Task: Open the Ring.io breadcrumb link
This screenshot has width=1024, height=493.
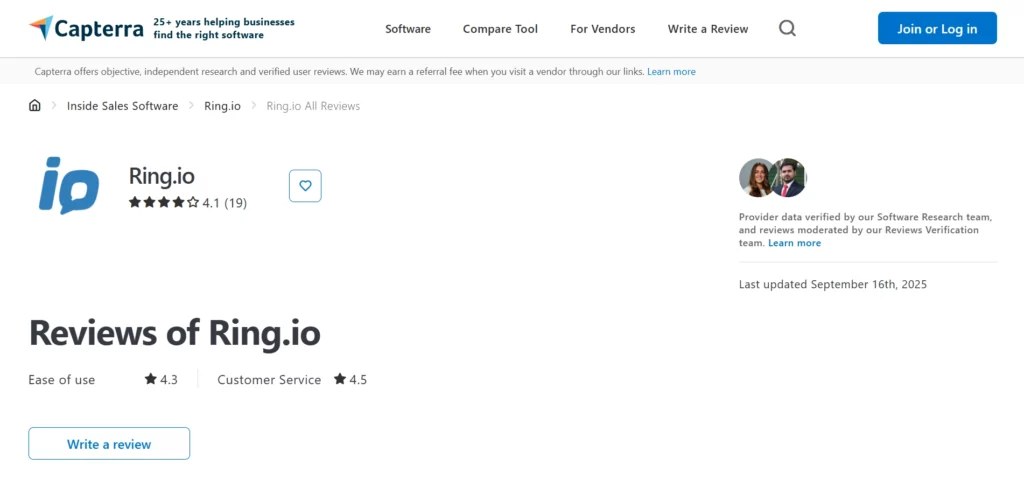Action: 222,106
